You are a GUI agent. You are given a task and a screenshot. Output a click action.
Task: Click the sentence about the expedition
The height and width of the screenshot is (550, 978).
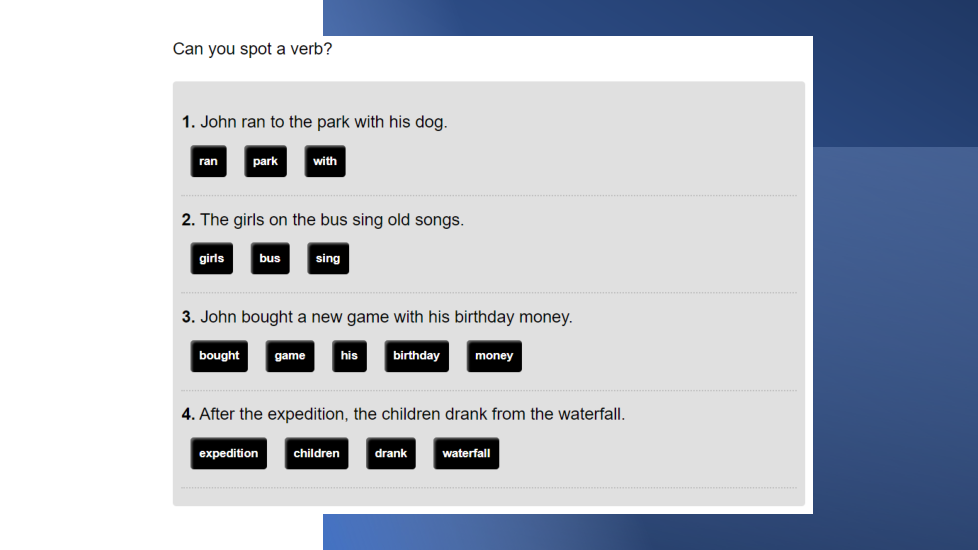tap(411, 414)
